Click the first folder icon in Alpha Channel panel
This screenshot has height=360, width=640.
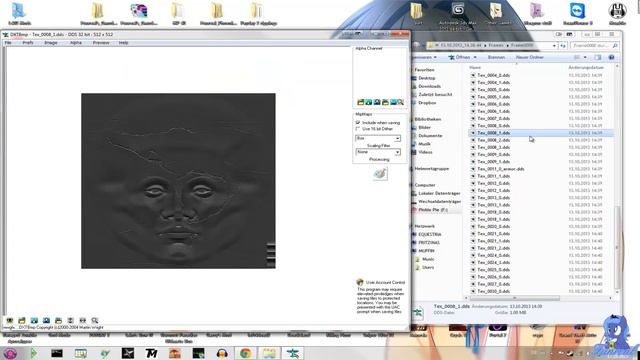click(360, 102)
